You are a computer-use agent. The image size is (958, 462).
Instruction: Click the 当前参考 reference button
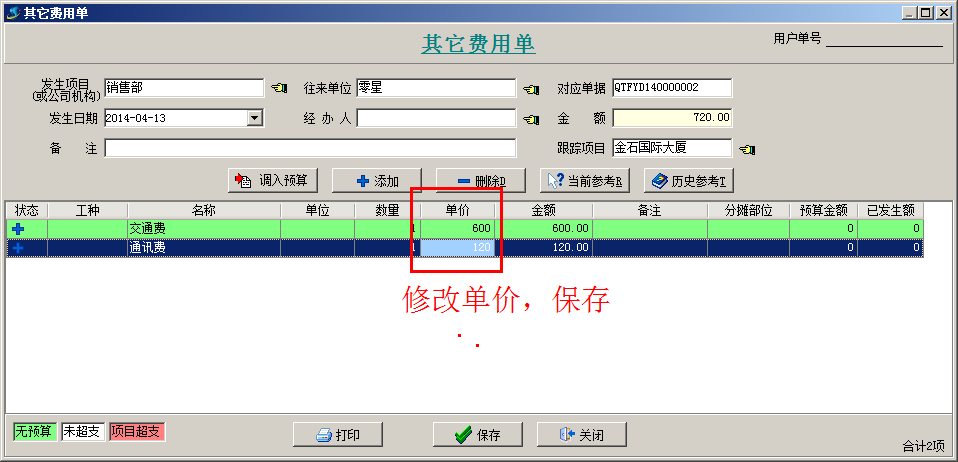click(584, 181)
